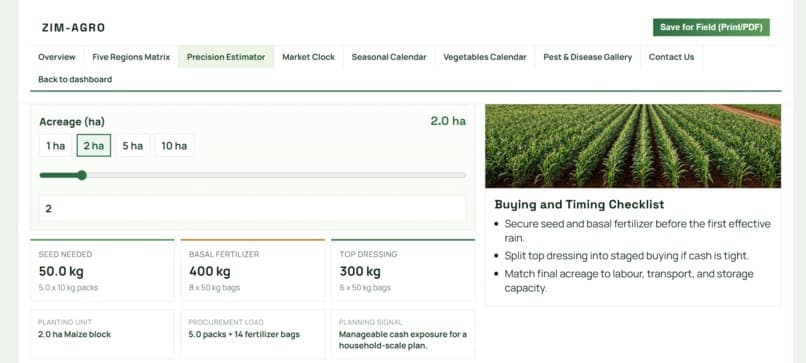Open the Overview tab
Image resolution: width=806 pixels, height=363 pixels.
click(x=57, y=57)
